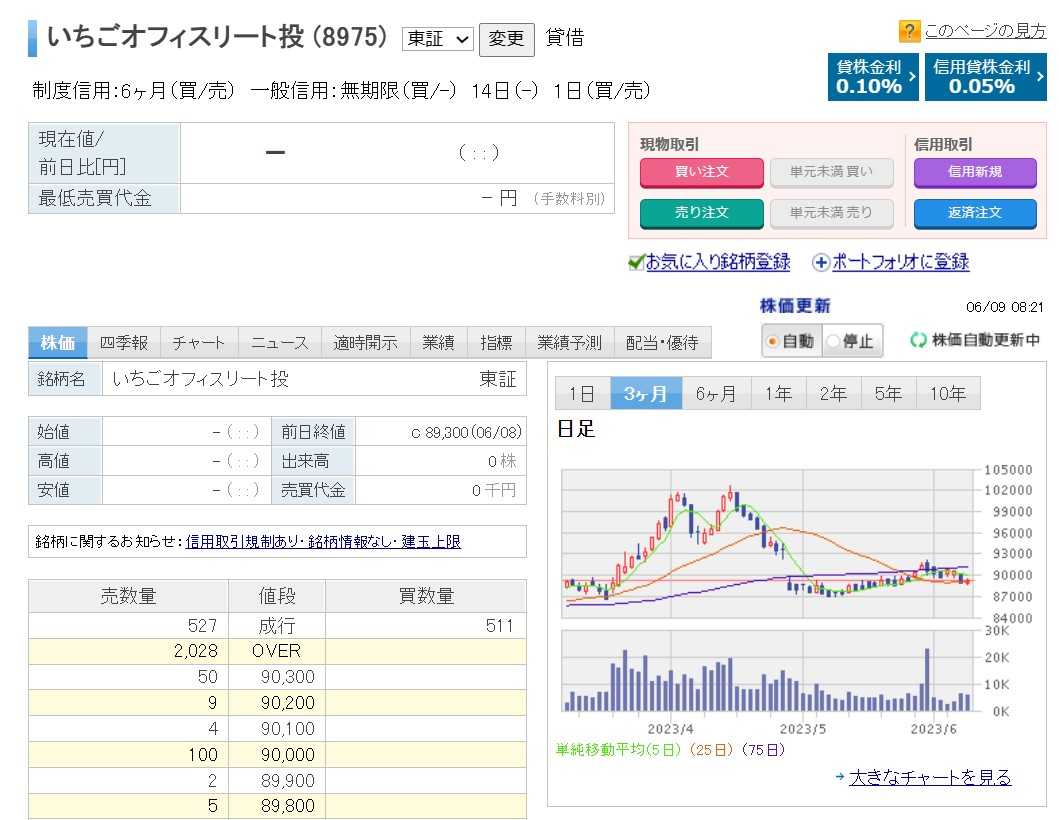Open the このページの見方 link
Viewport: 1059px width, 820px height.
(985, 31)
